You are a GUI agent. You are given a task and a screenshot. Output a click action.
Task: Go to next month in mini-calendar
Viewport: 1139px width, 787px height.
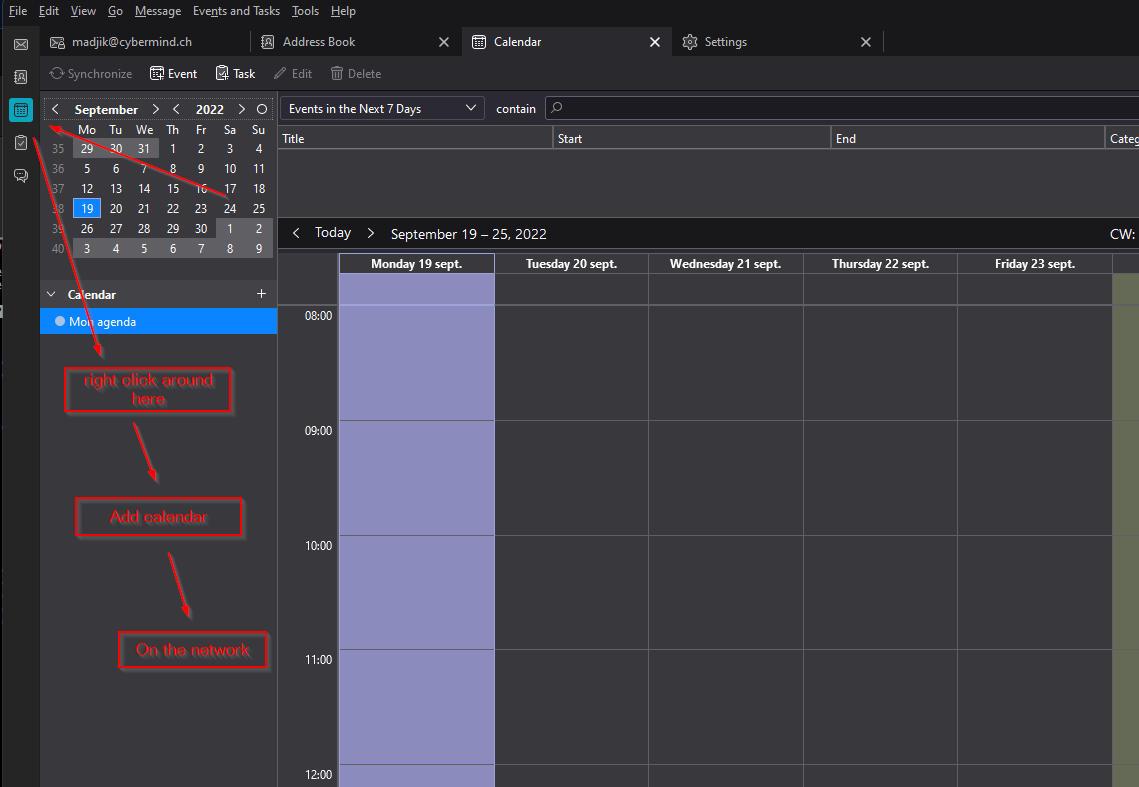(x=155, y=109)
